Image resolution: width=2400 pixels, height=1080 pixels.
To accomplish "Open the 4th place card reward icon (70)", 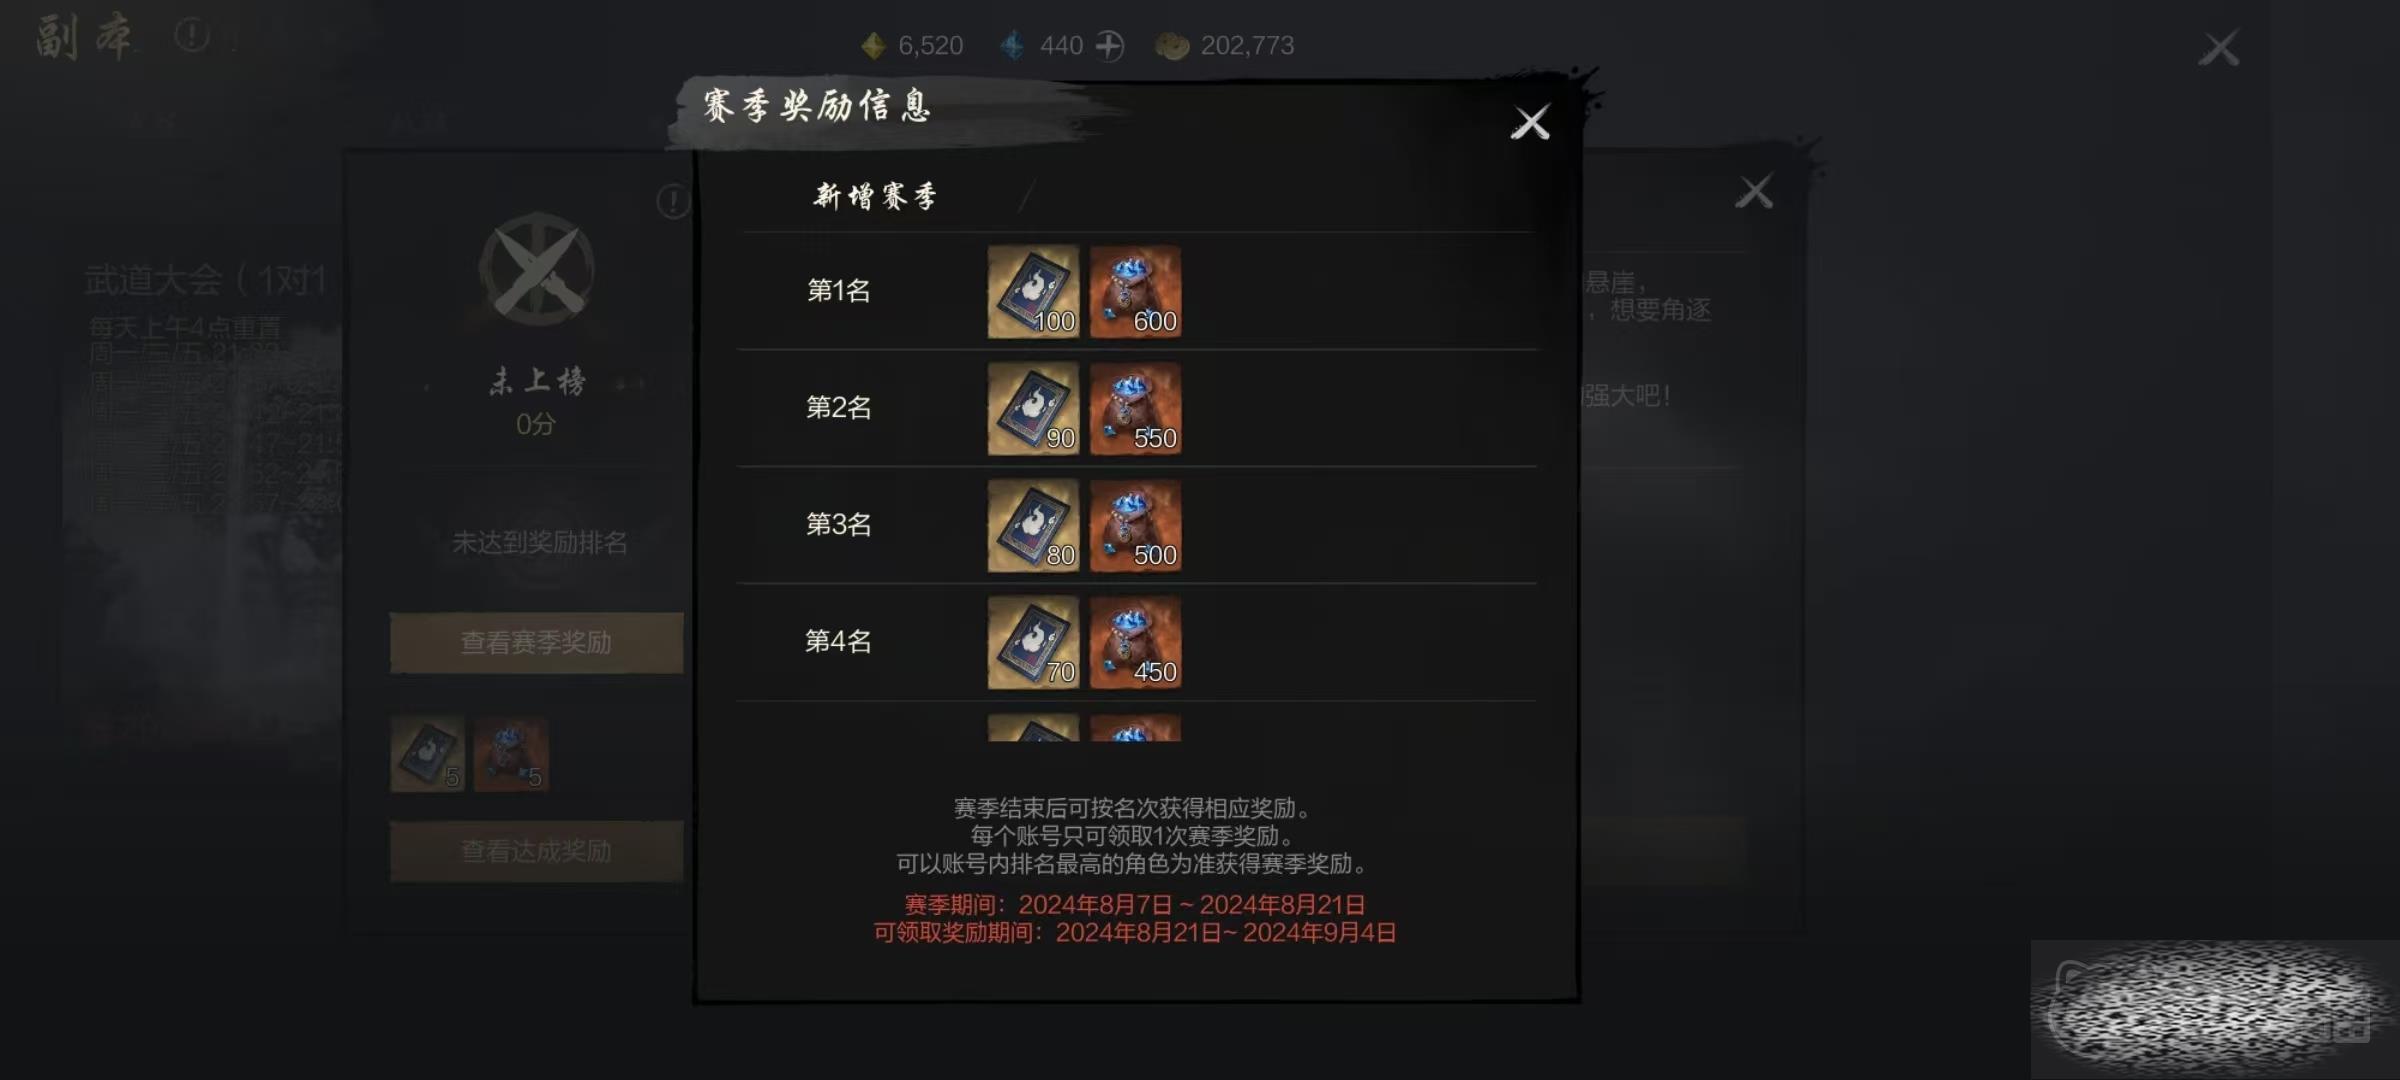I will point(1033,642).
